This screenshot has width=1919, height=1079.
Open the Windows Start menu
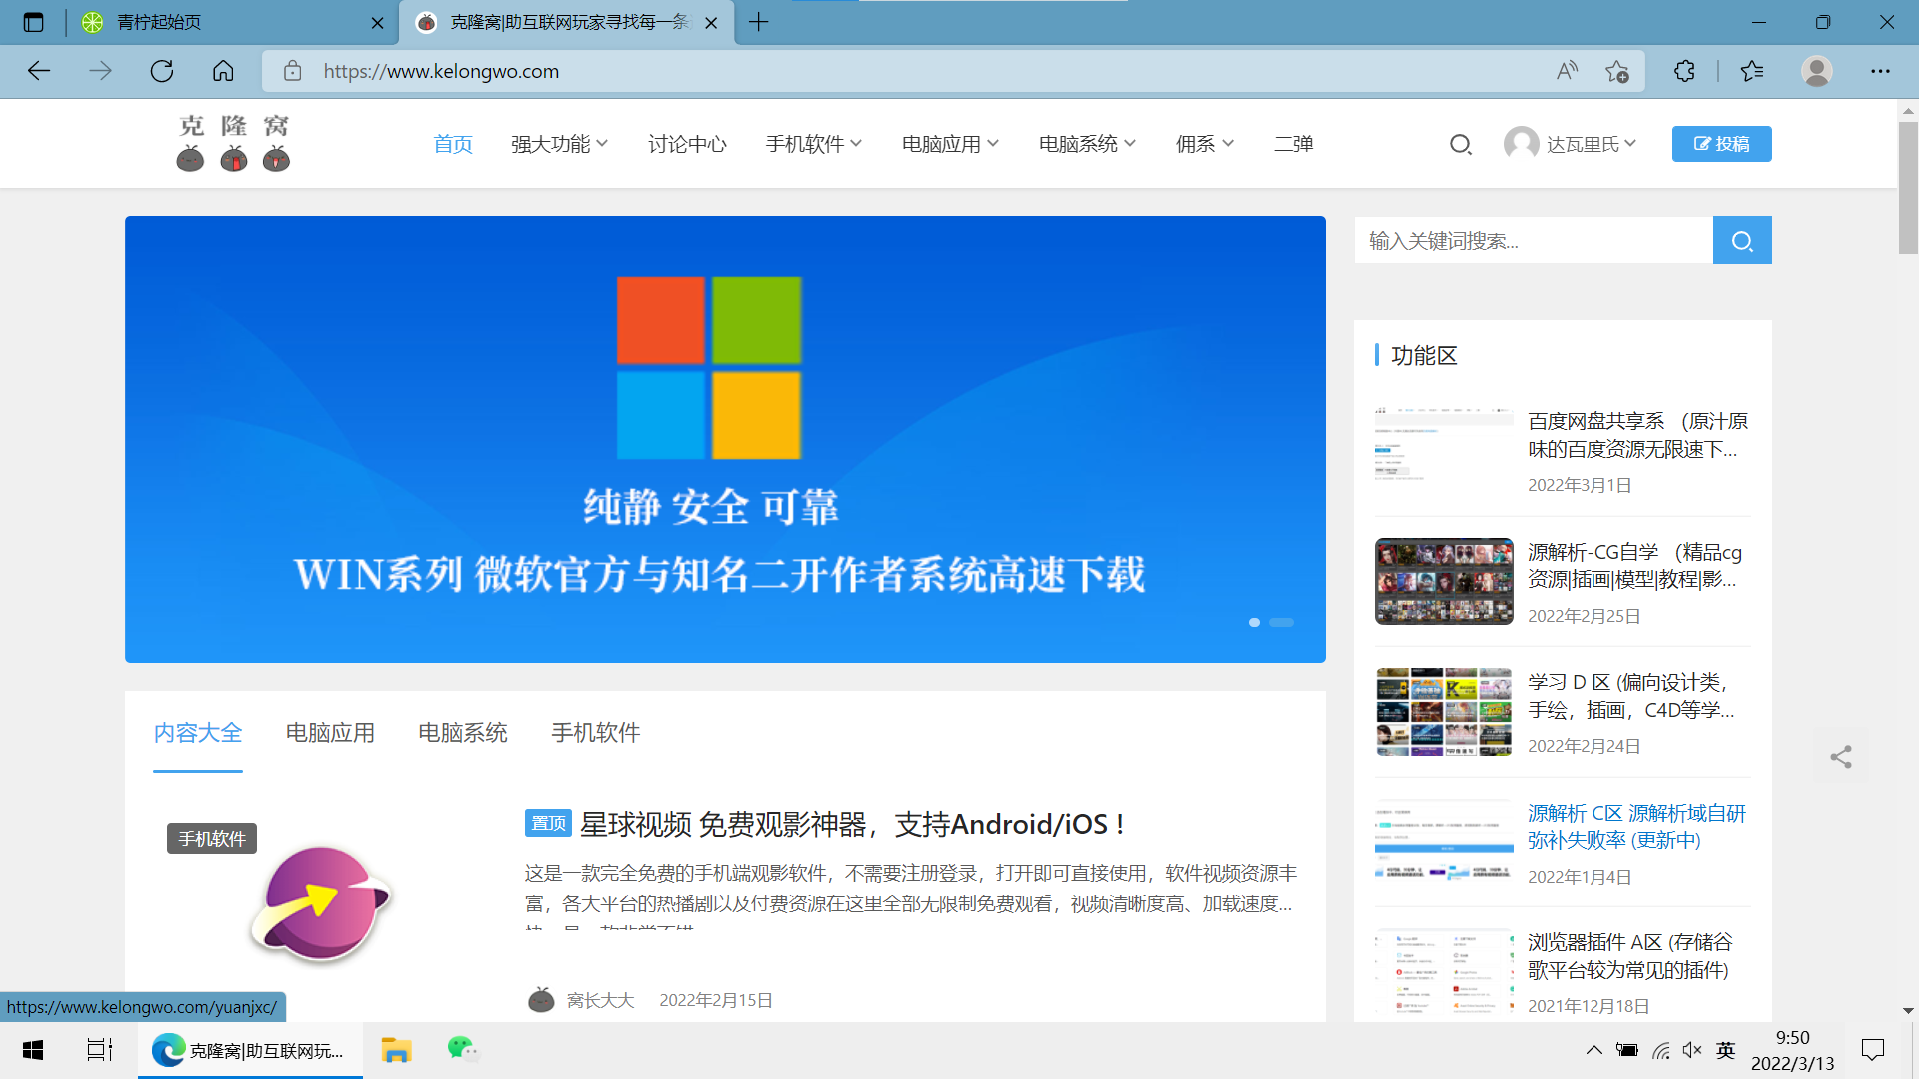point(33,1050)
